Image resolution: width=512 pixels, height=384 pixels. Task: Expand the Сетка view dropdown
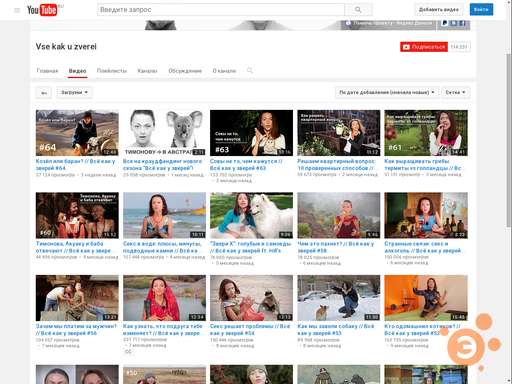pyautogui.click(x=456, y=92)
